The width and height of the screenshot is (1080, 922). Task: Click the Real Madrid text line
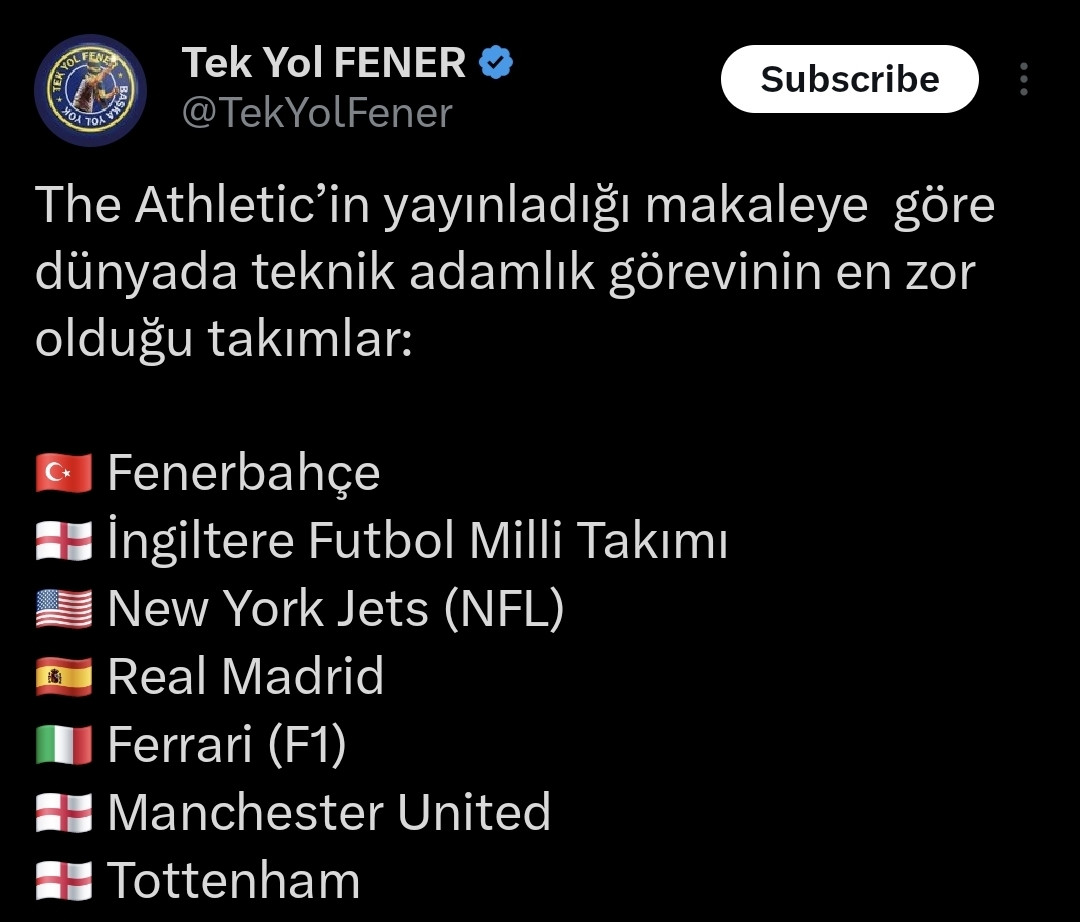pos(246,677)
